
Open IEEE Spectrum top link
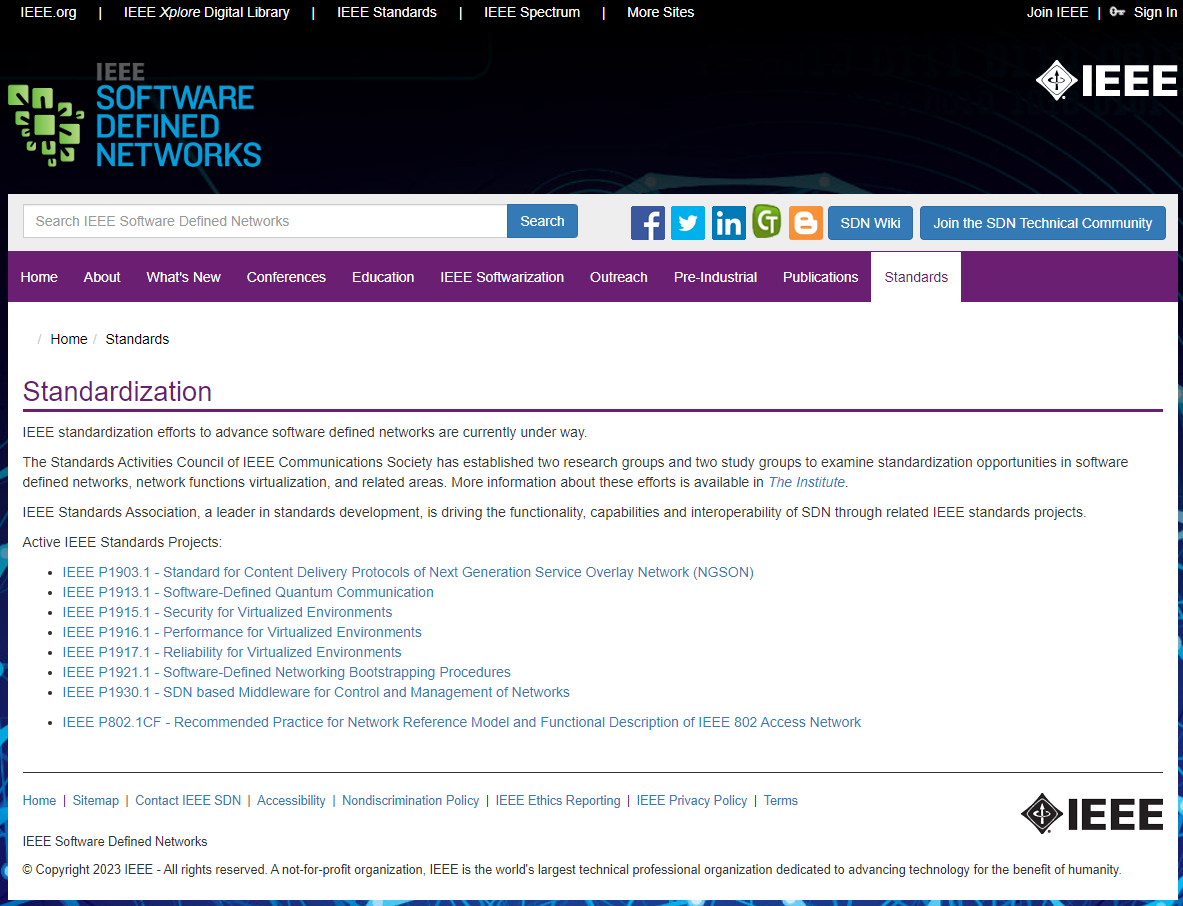[532, 12]
